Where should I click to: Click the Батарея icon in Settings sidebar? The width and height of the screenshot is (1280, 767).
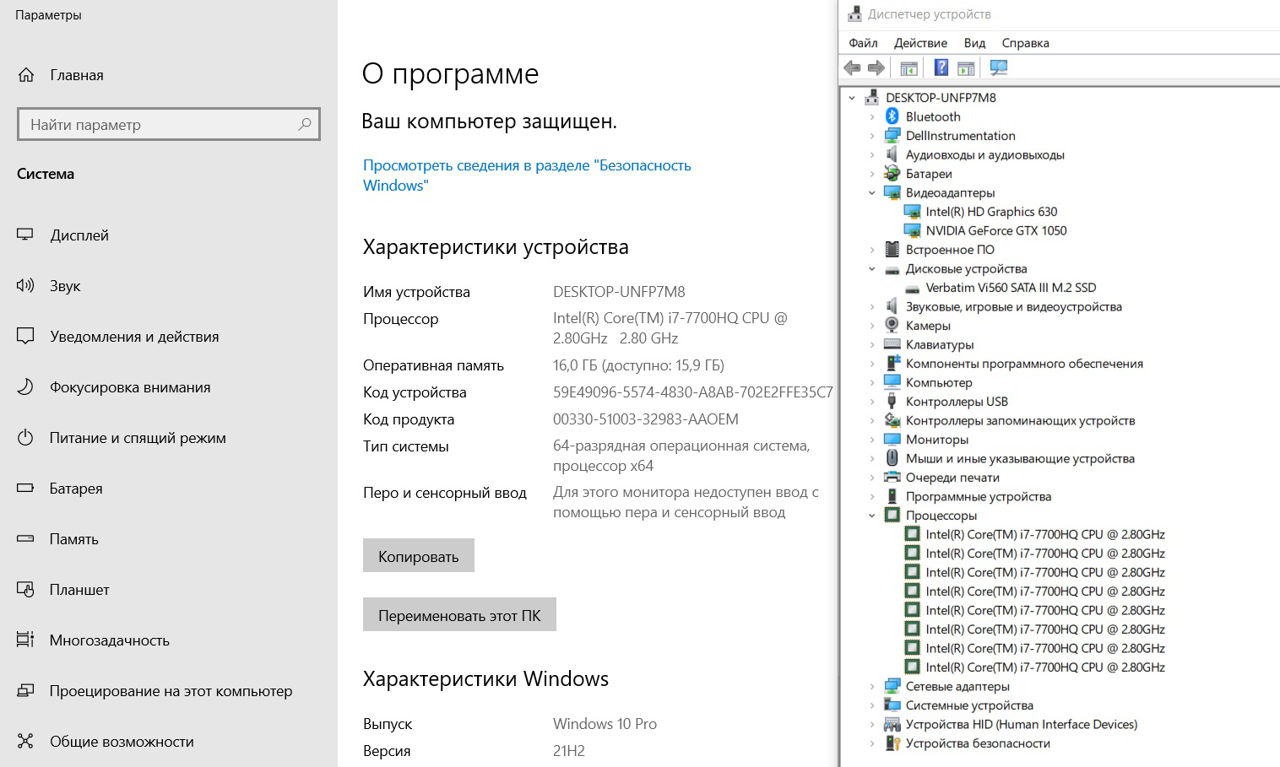coord(26,489)
